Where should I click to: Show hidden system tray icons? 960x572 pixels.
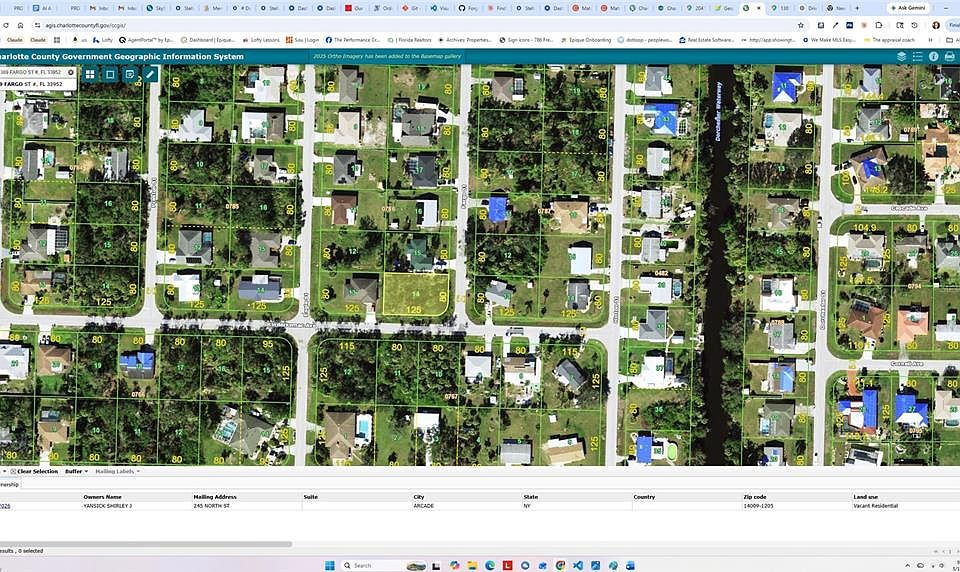pos(908,565)
